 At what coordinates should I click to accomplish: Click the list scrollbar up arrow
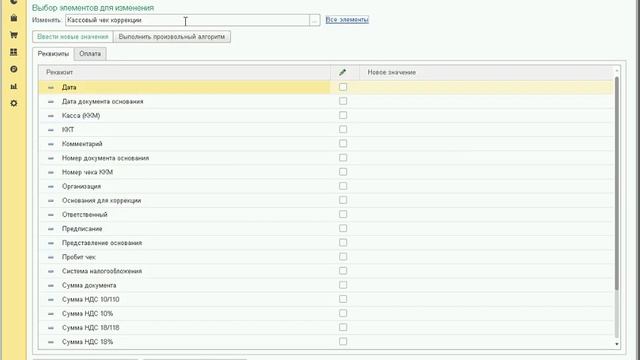click(617, 71)
